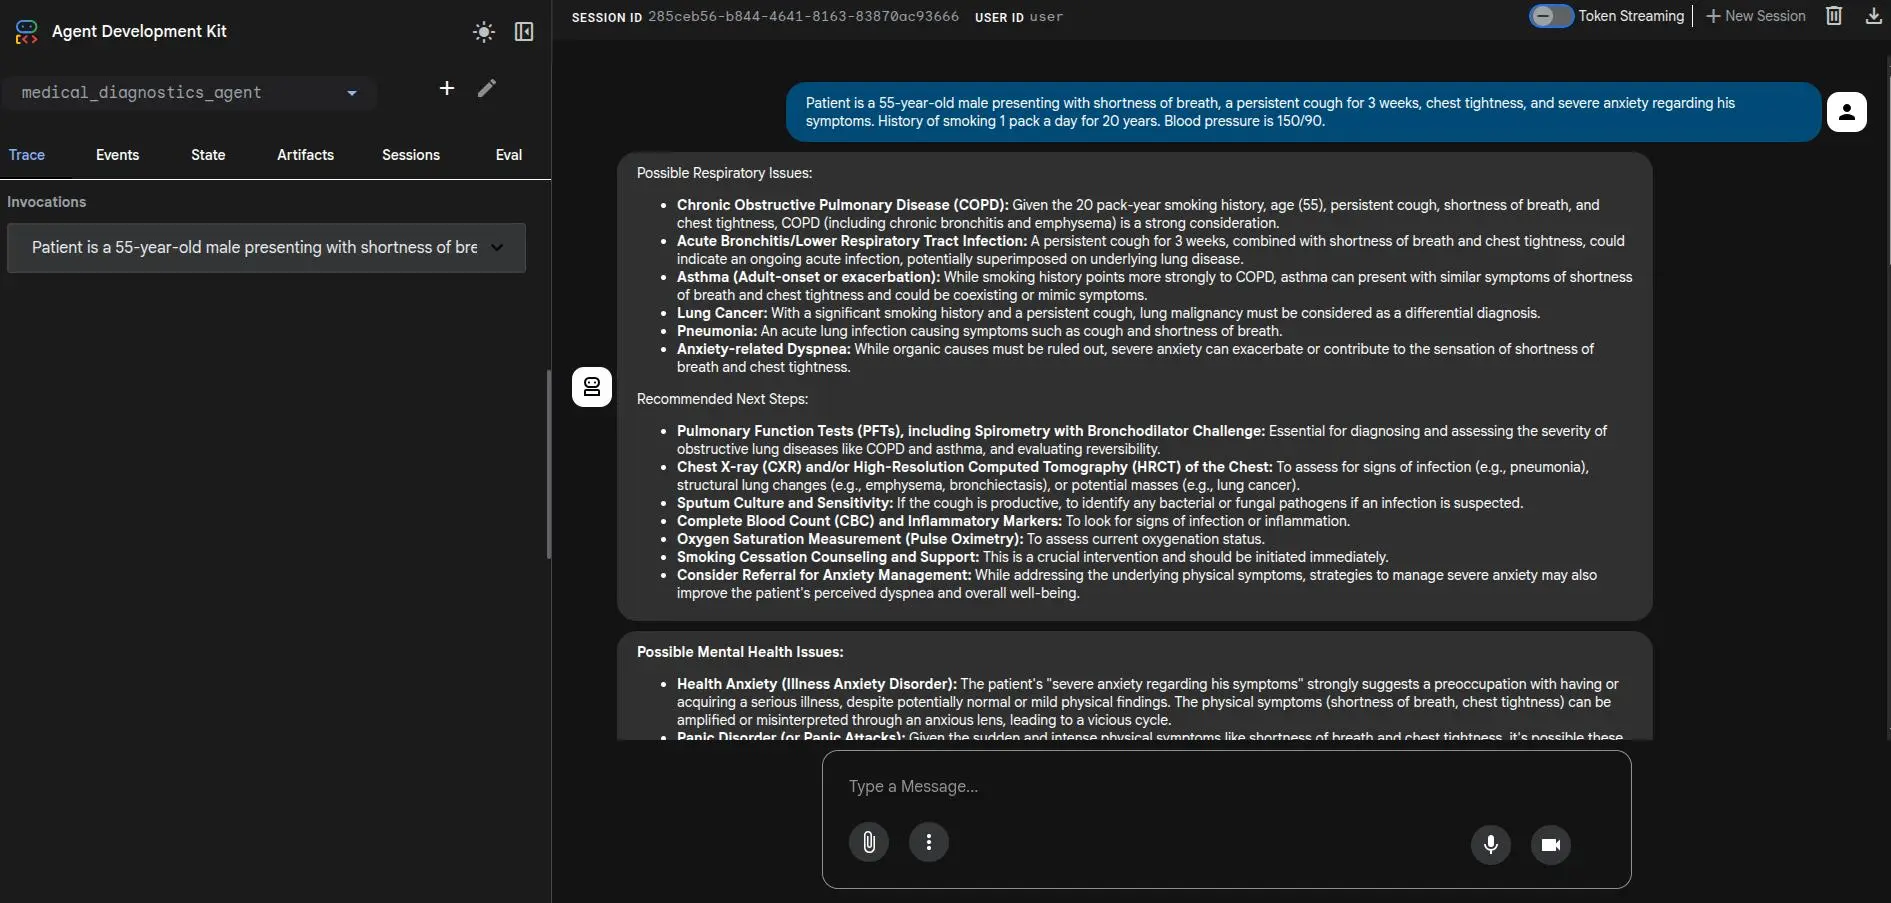Attach a file with paperclip icon
The image size is (1891, 903).
[x=869, y=842]
